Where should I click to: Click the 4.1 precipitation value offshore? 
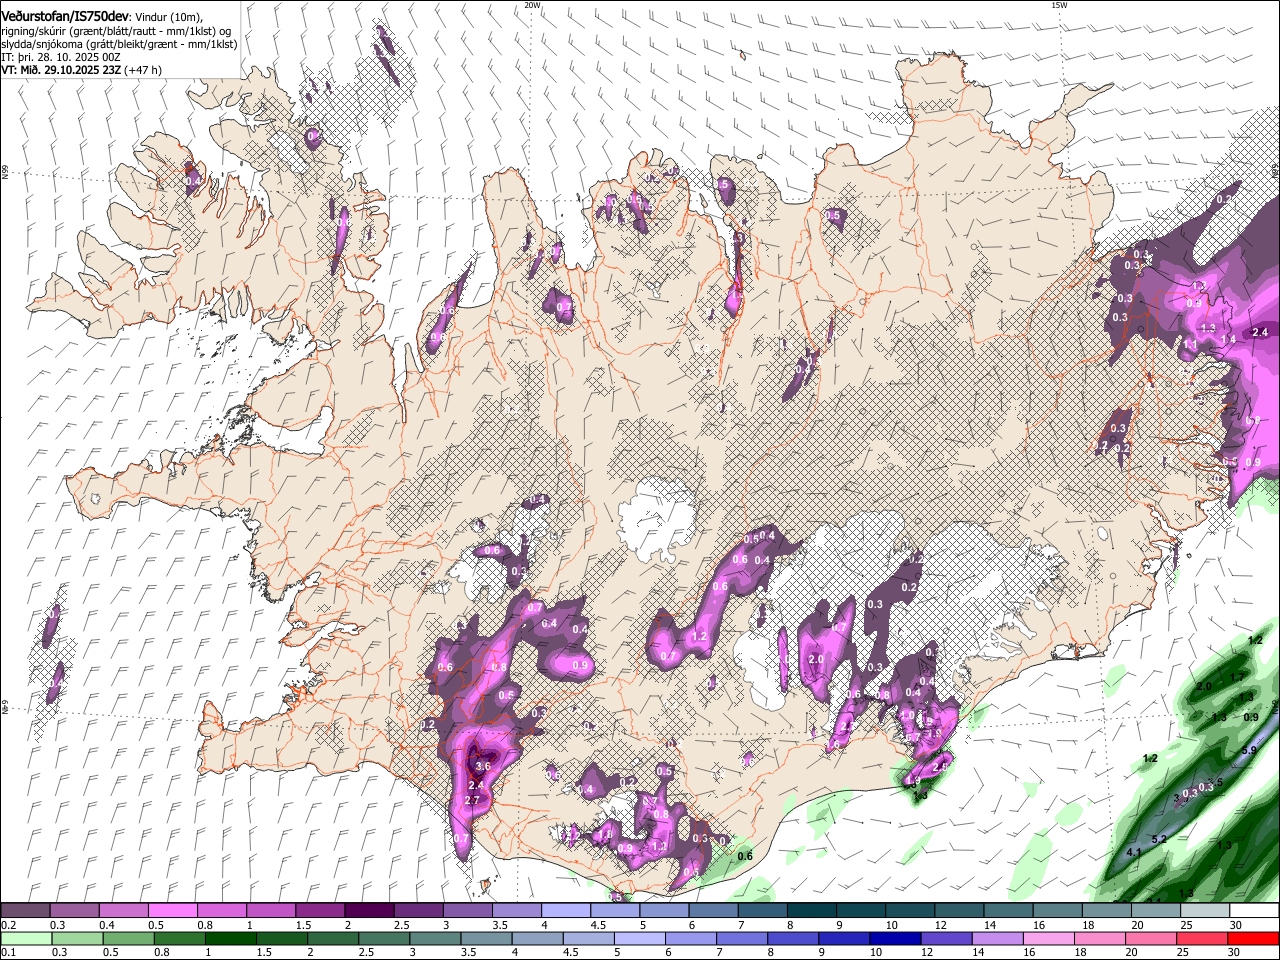[x=1134, y=852]
